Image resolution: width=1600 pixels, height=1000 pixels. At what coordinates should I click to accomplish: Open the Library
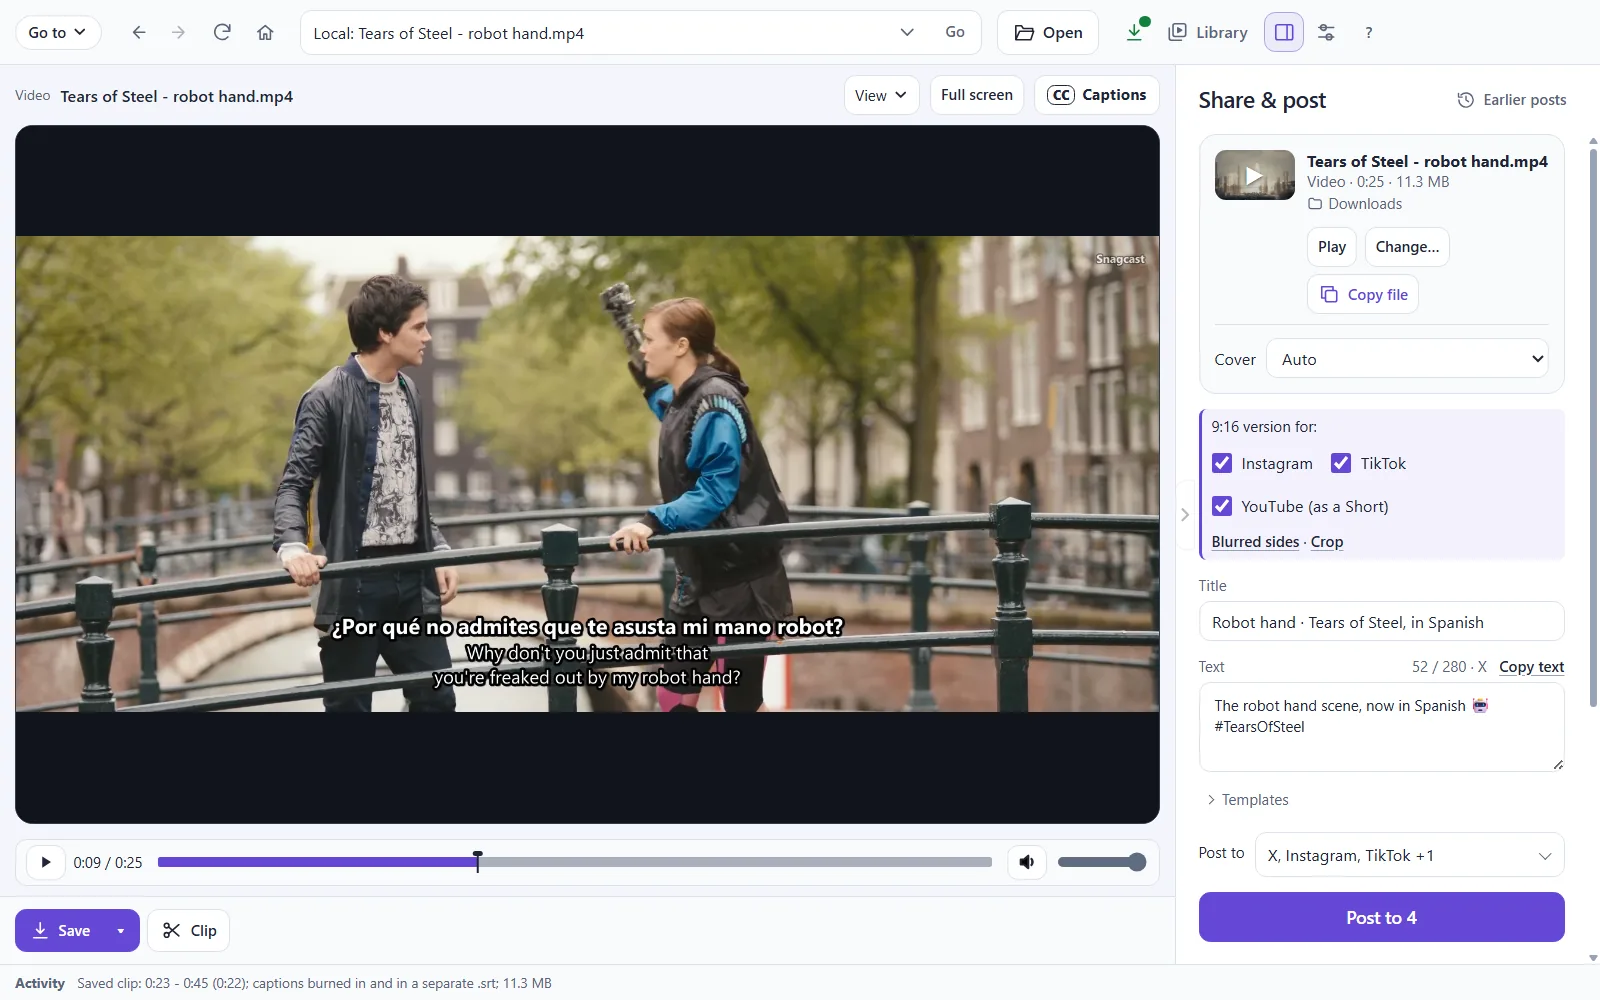(1208, 33)
